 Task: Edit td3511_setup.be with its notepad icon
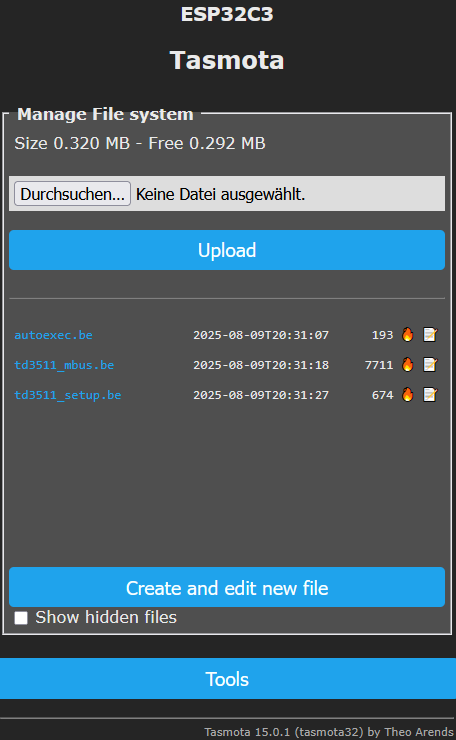[x=430, y=395]
